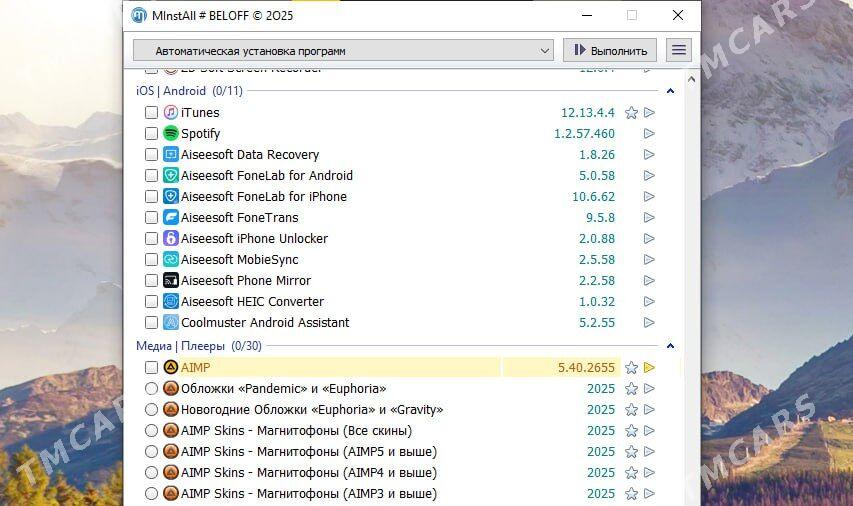The image size is (853, 506).
Task: Click the play arrow for Новогодние Обложки row
Action: tap(649, 410)
